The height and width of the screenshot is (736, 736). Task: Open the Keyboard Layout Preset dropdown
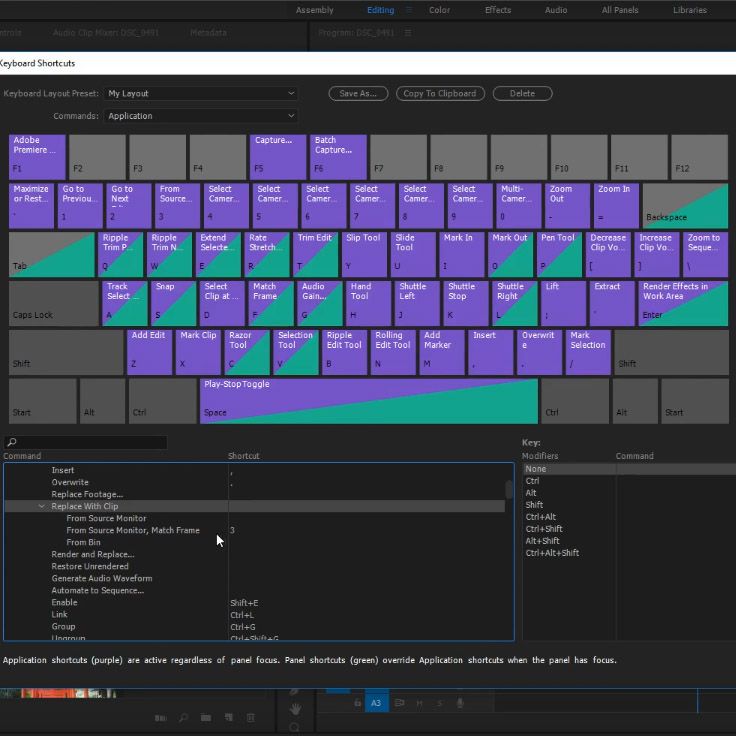(201, 93)
